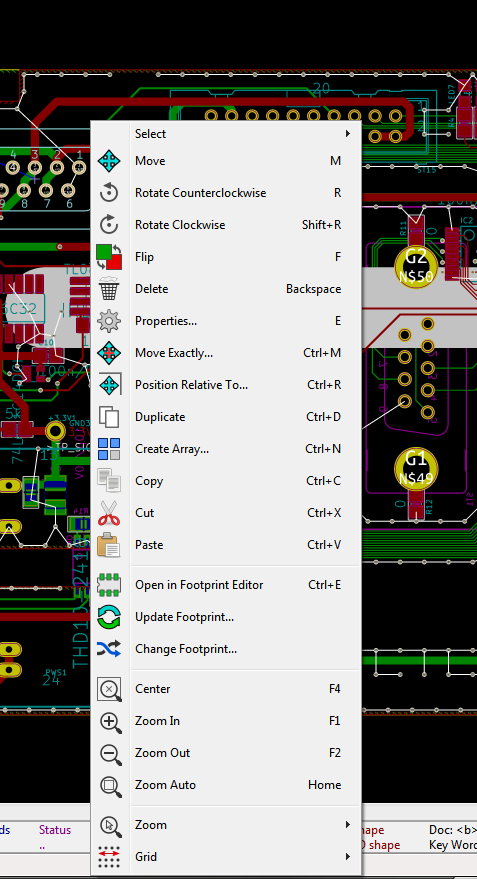Click the Copy pages icon

[109, 481]
